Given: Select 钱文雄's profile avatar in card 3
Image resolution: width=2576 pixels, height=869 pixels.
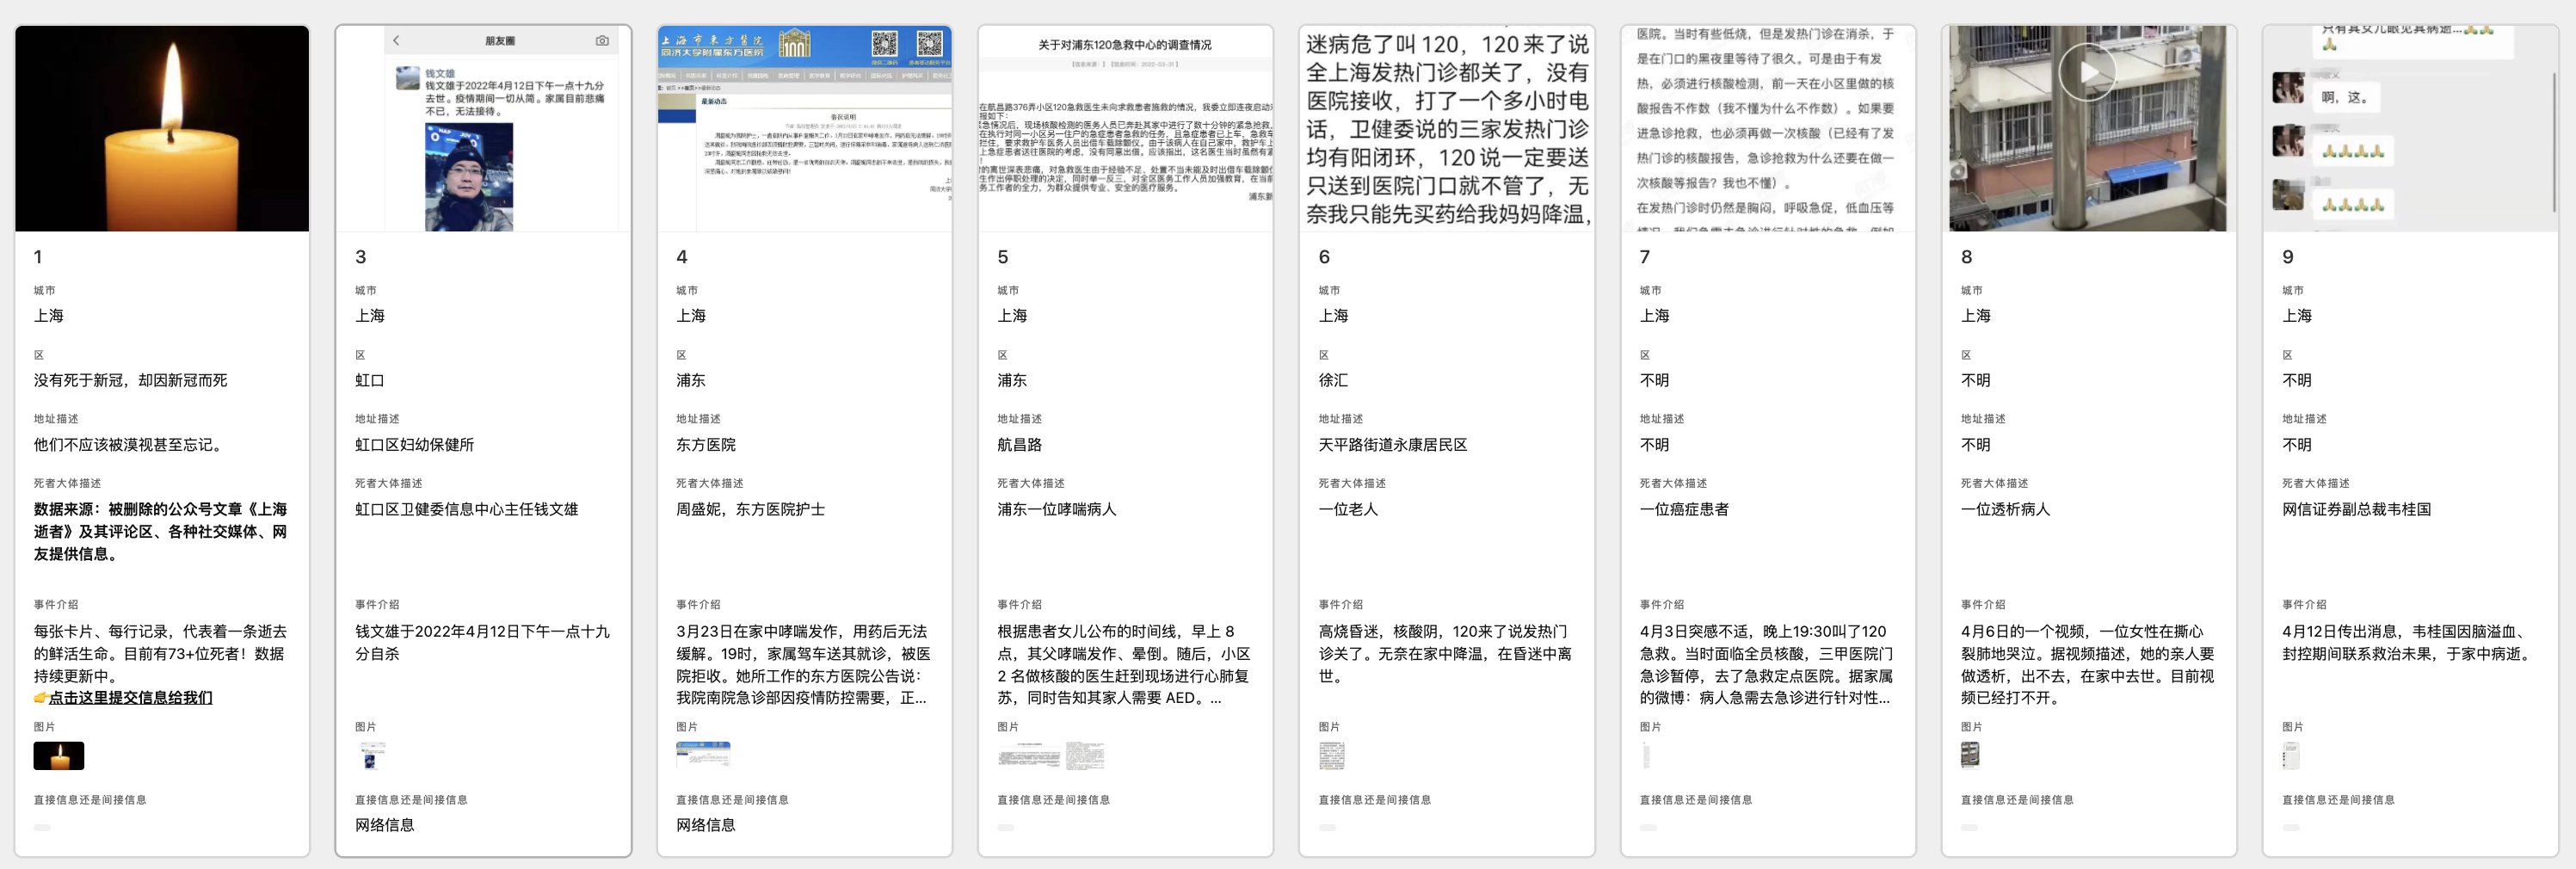Looking at the screenshot, I should 407,78.
